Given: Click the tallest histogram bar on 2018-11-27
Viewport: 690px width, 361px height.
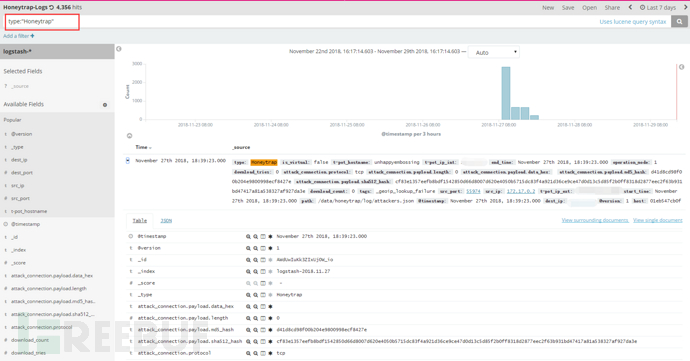Looking at the screenshot, I should 506,93.
